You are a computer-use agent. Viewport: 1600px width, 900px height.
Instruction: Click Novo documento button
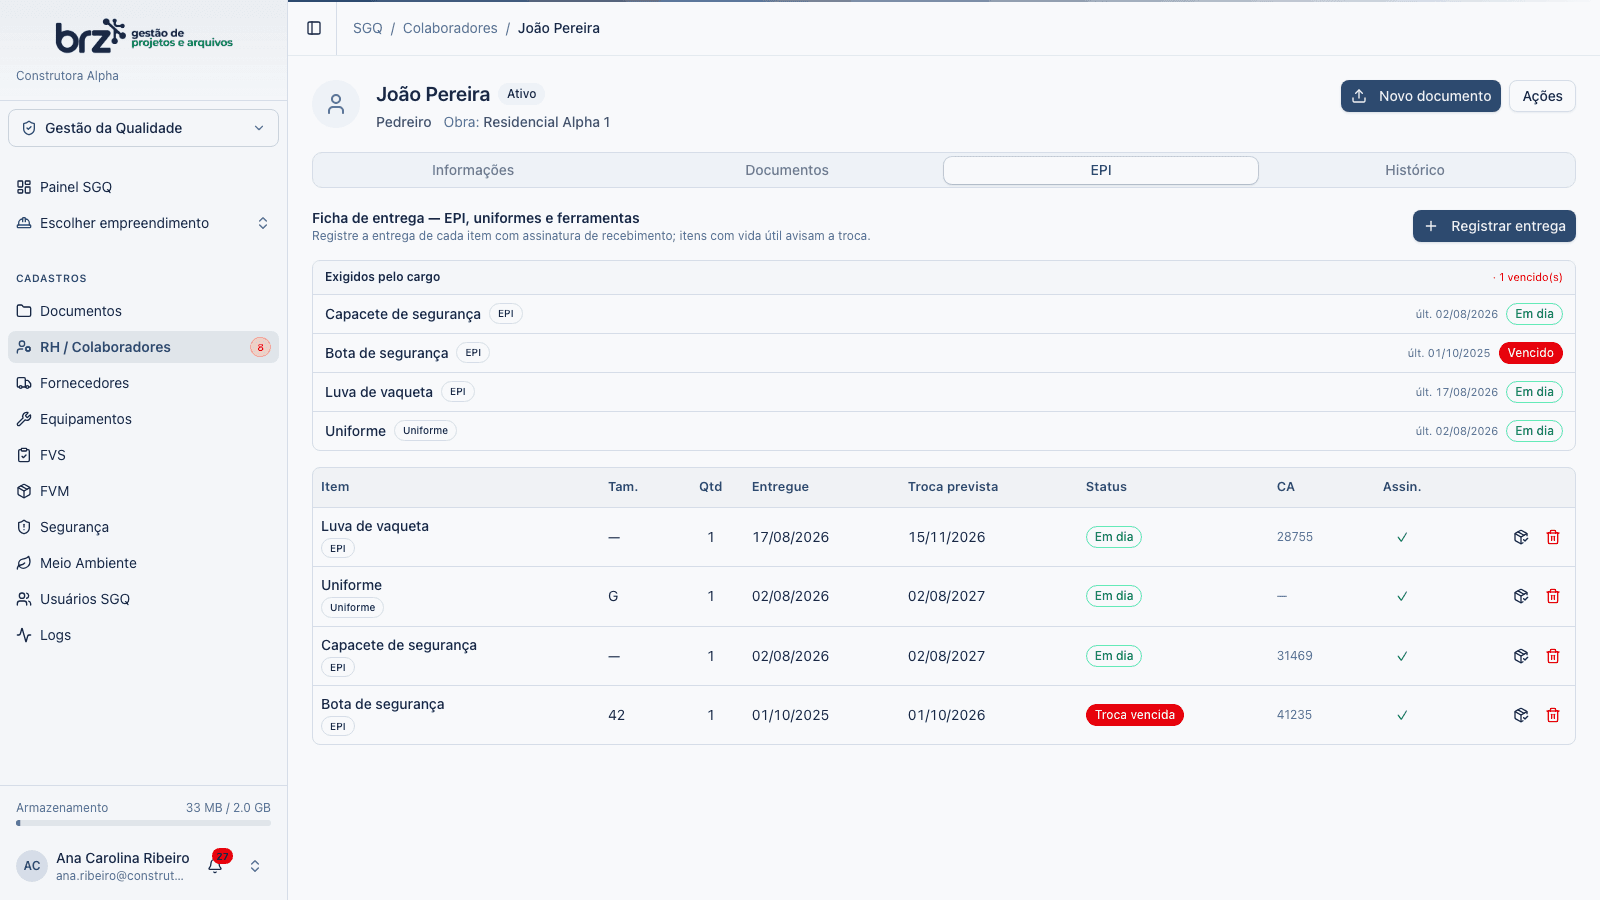point(1421,96)
